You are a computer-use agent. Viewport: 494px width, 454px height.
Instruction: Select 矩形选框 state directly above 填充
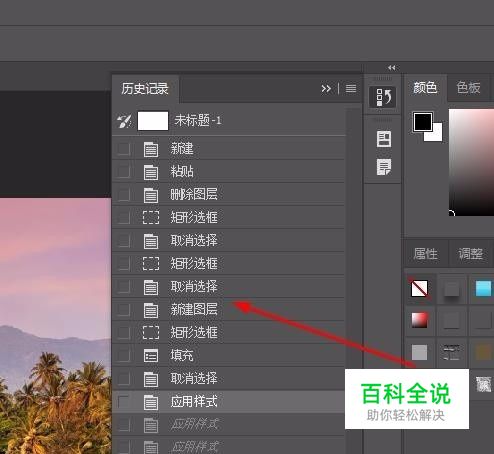[x=229, y=333]
